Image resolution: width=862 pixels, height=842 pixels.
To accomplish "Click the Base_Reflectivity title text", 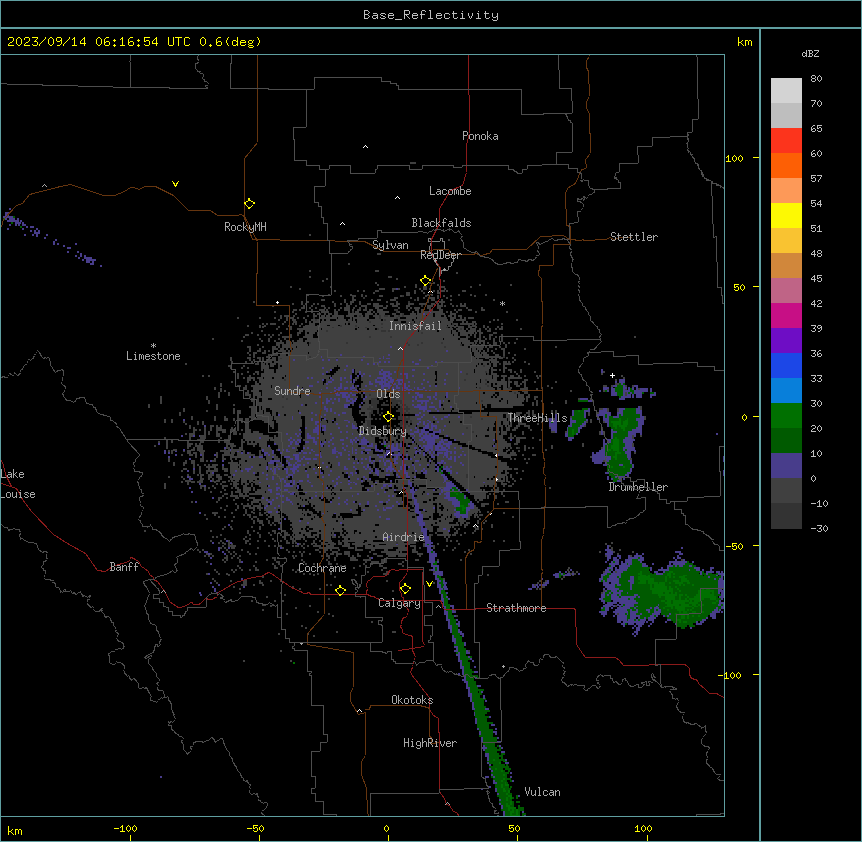I will 431,15.
